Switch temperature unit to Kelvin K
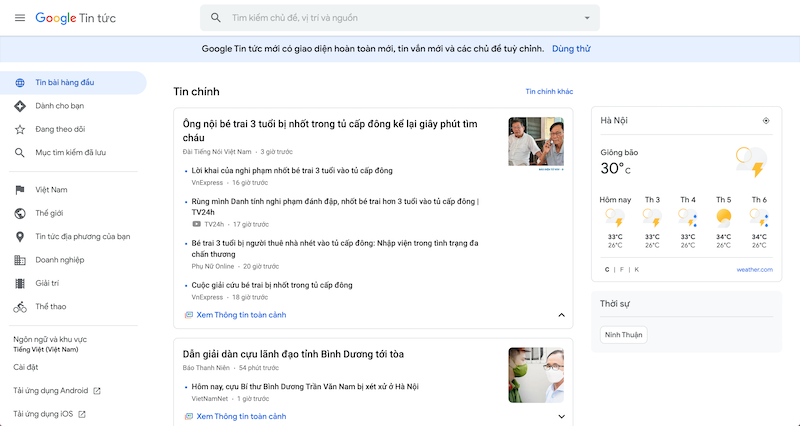This screenshot has height=426, width=800. coord(636,270)
